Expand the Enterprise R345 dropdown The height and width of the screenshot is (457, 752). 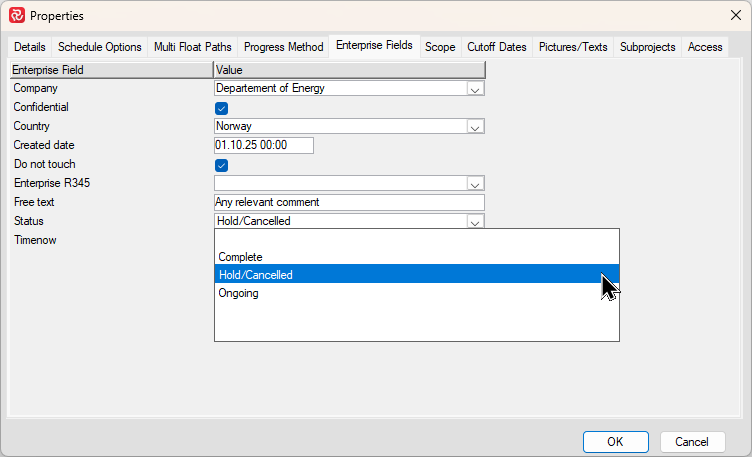(x=476, y=184)
